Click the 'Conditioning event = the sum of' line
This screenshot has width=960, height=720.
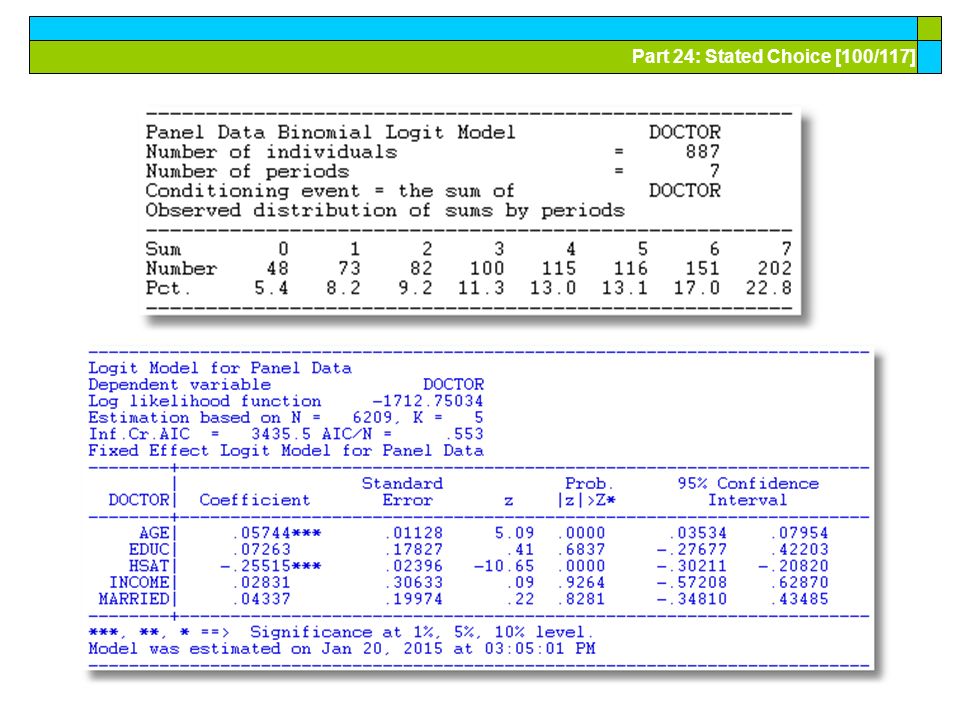point(331,191)
